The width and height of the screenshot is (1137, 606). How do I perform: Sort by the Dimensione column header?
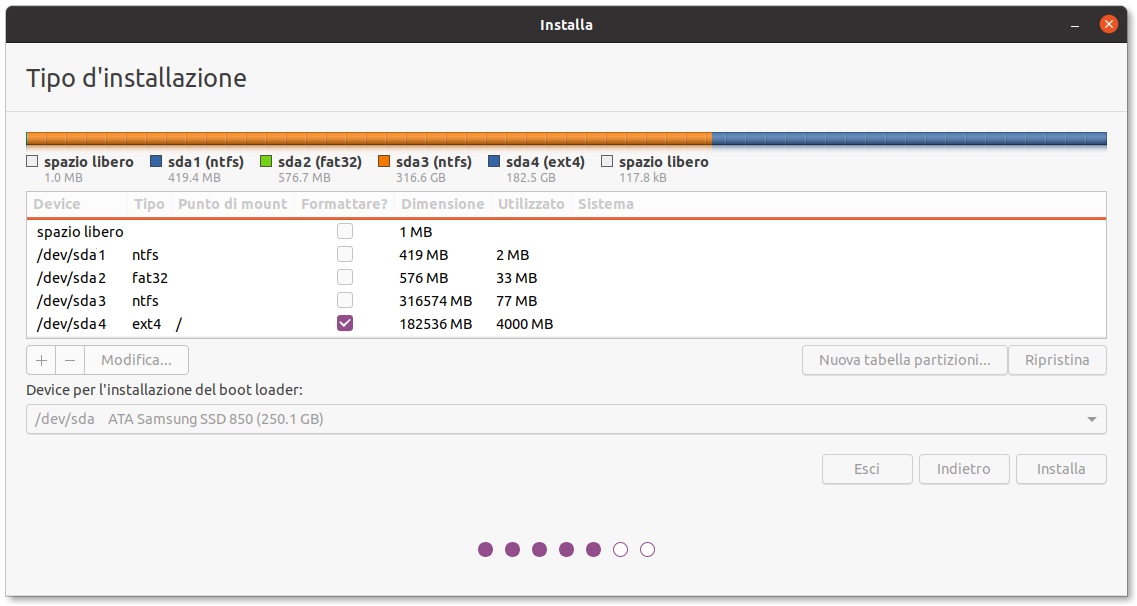click(442, 204)
